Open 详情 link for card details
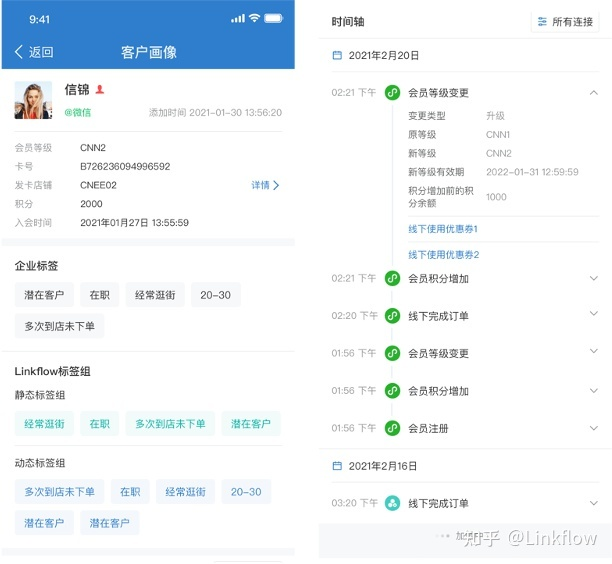 tap(265, 185)
